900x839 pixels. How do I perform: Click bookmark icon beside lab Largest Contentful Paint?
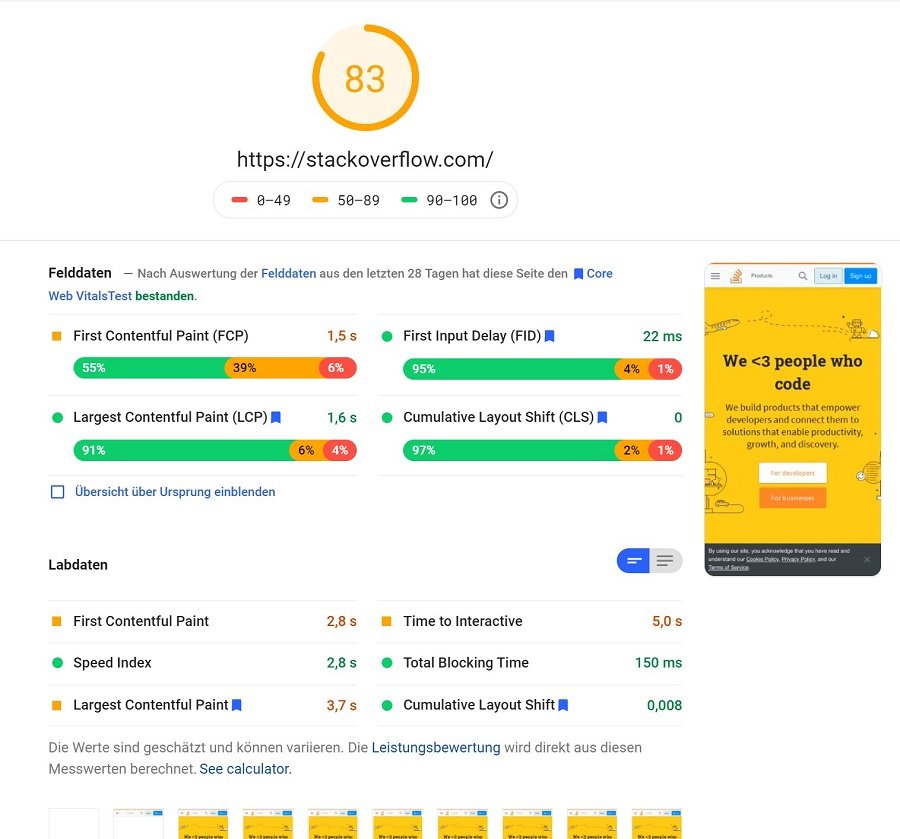tap(236, 705)
